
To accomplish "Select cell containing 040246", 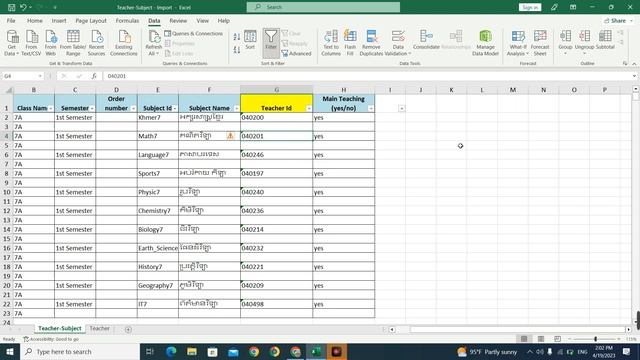I will click(x=277, y=155).
